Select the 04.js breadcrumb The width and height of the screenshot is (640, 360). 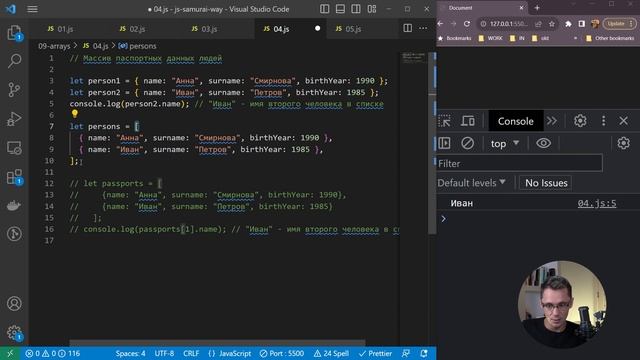[96, 46]
